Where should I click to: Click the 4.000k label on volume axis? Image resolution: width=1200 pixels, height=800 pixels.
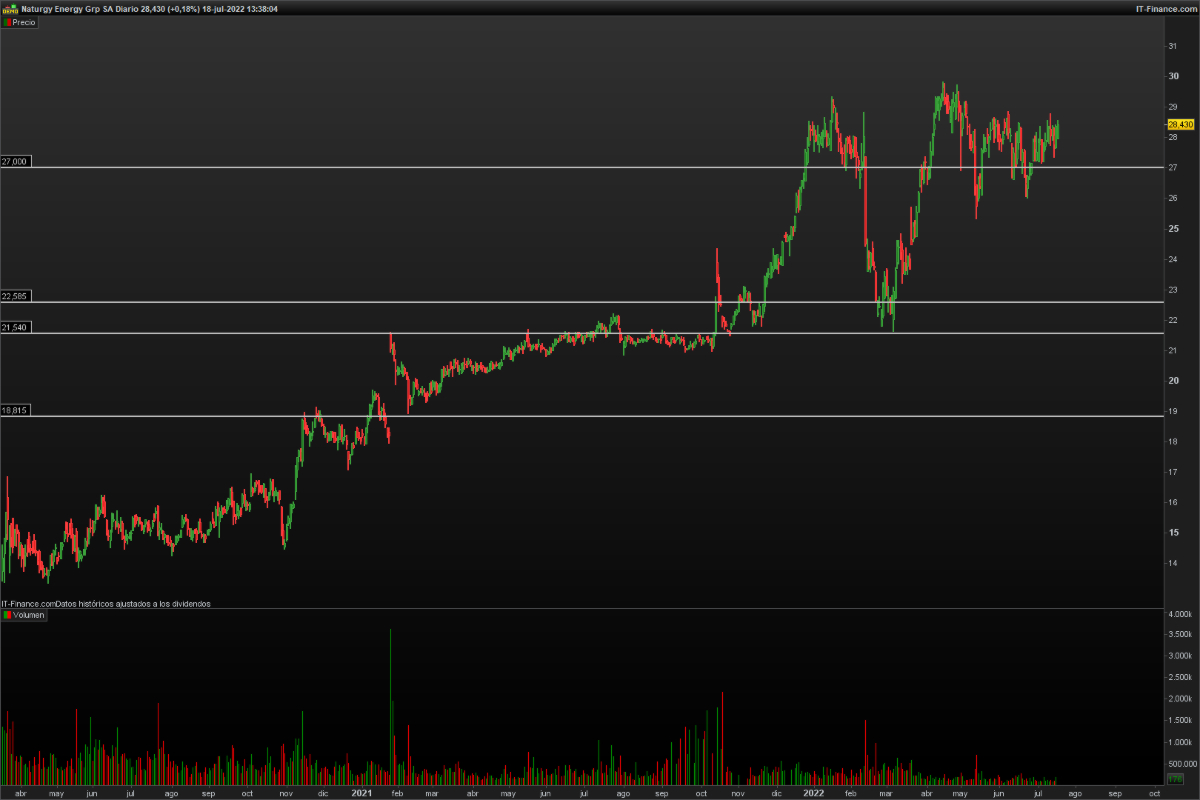click(1180, 613)
